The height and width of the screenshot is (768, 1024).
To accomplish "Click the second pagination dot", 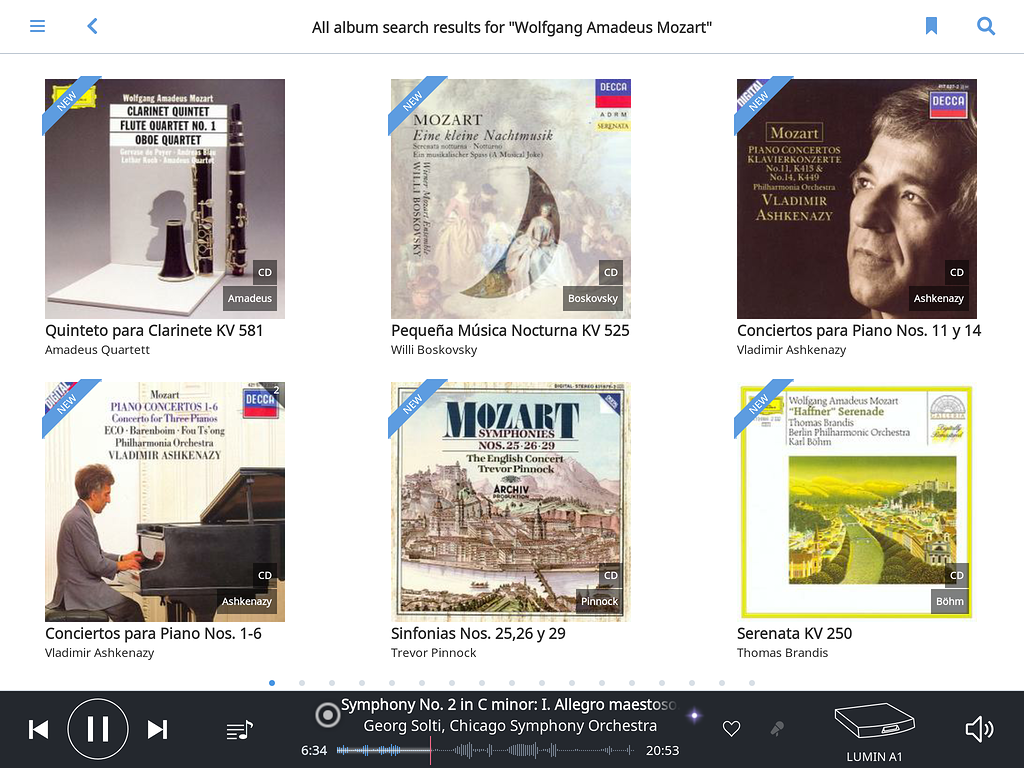I will [x=301, y=684].
